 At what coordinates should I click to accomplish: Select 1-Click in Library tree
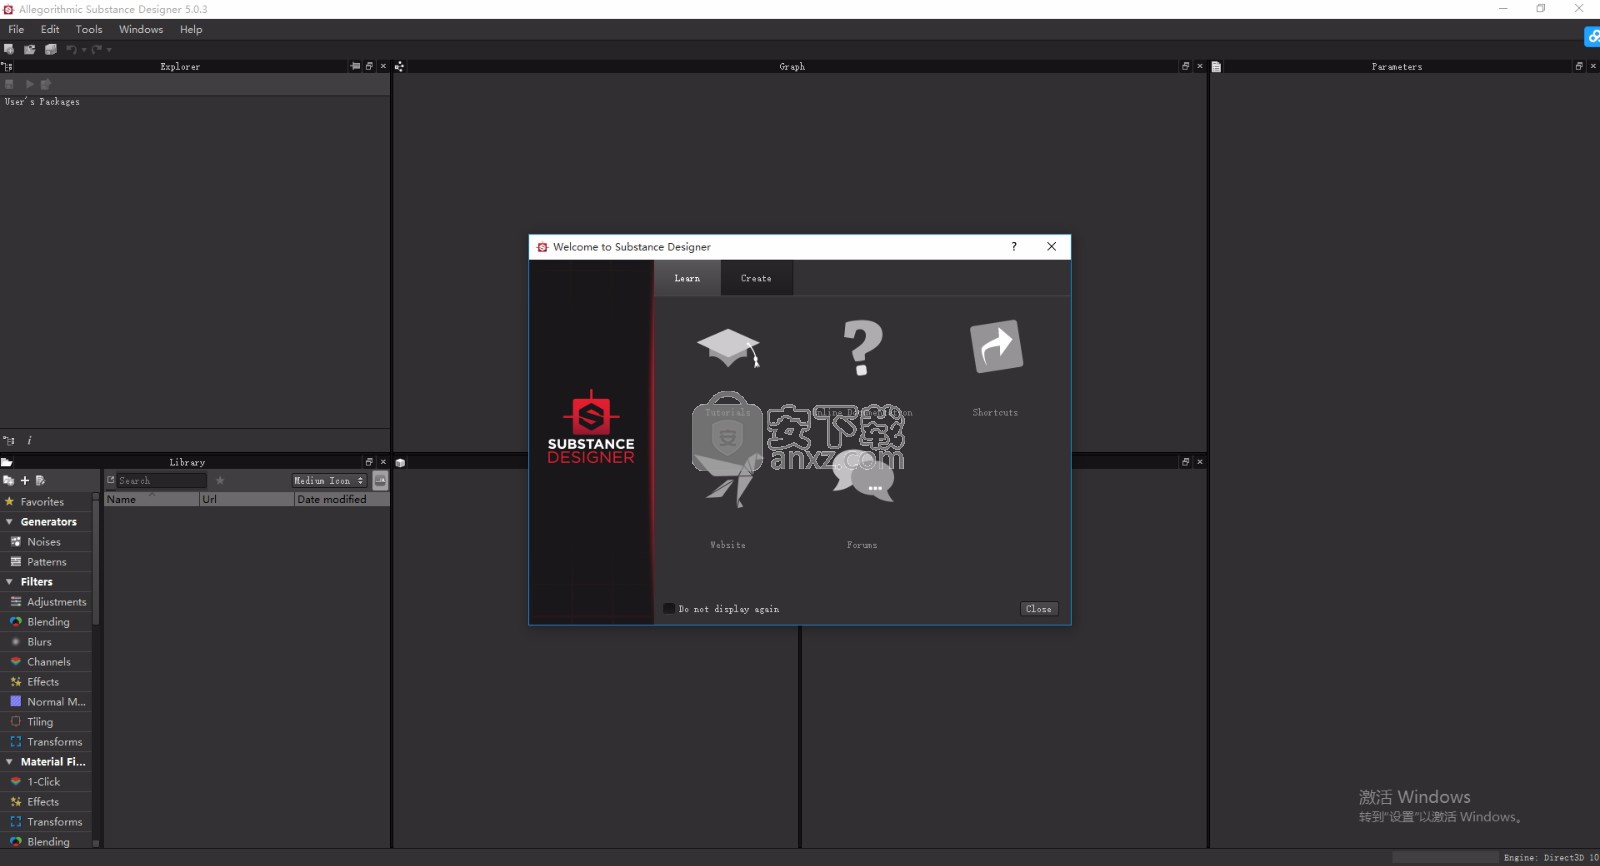point(45,782)
